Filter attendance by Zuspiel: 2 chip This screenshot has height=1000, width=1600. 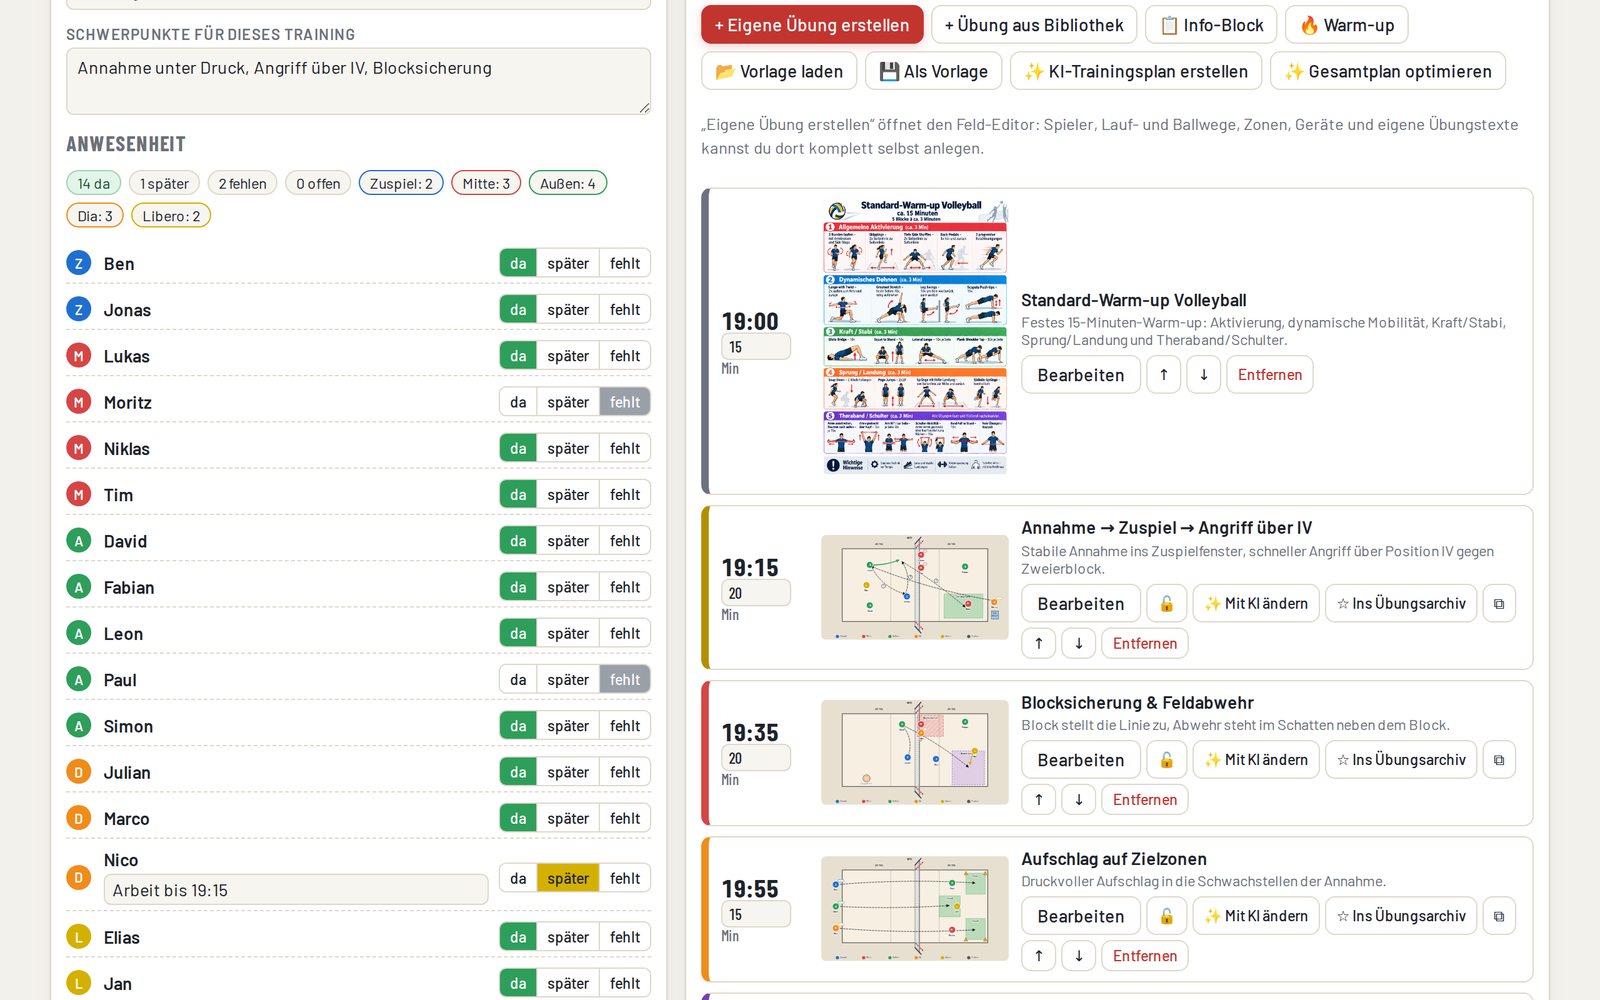tap(401, 183)
